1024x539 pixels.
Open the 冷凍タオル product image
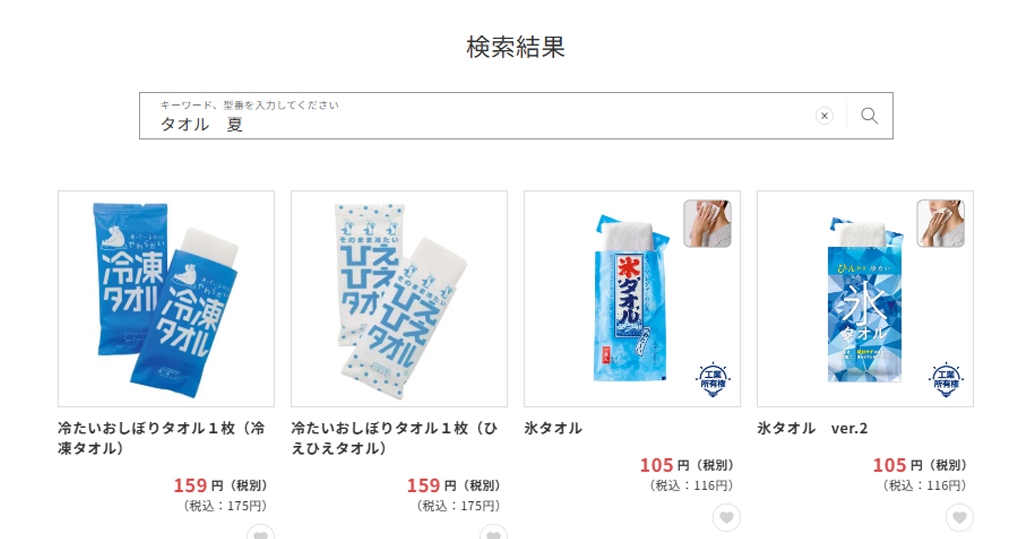point(166,299)
